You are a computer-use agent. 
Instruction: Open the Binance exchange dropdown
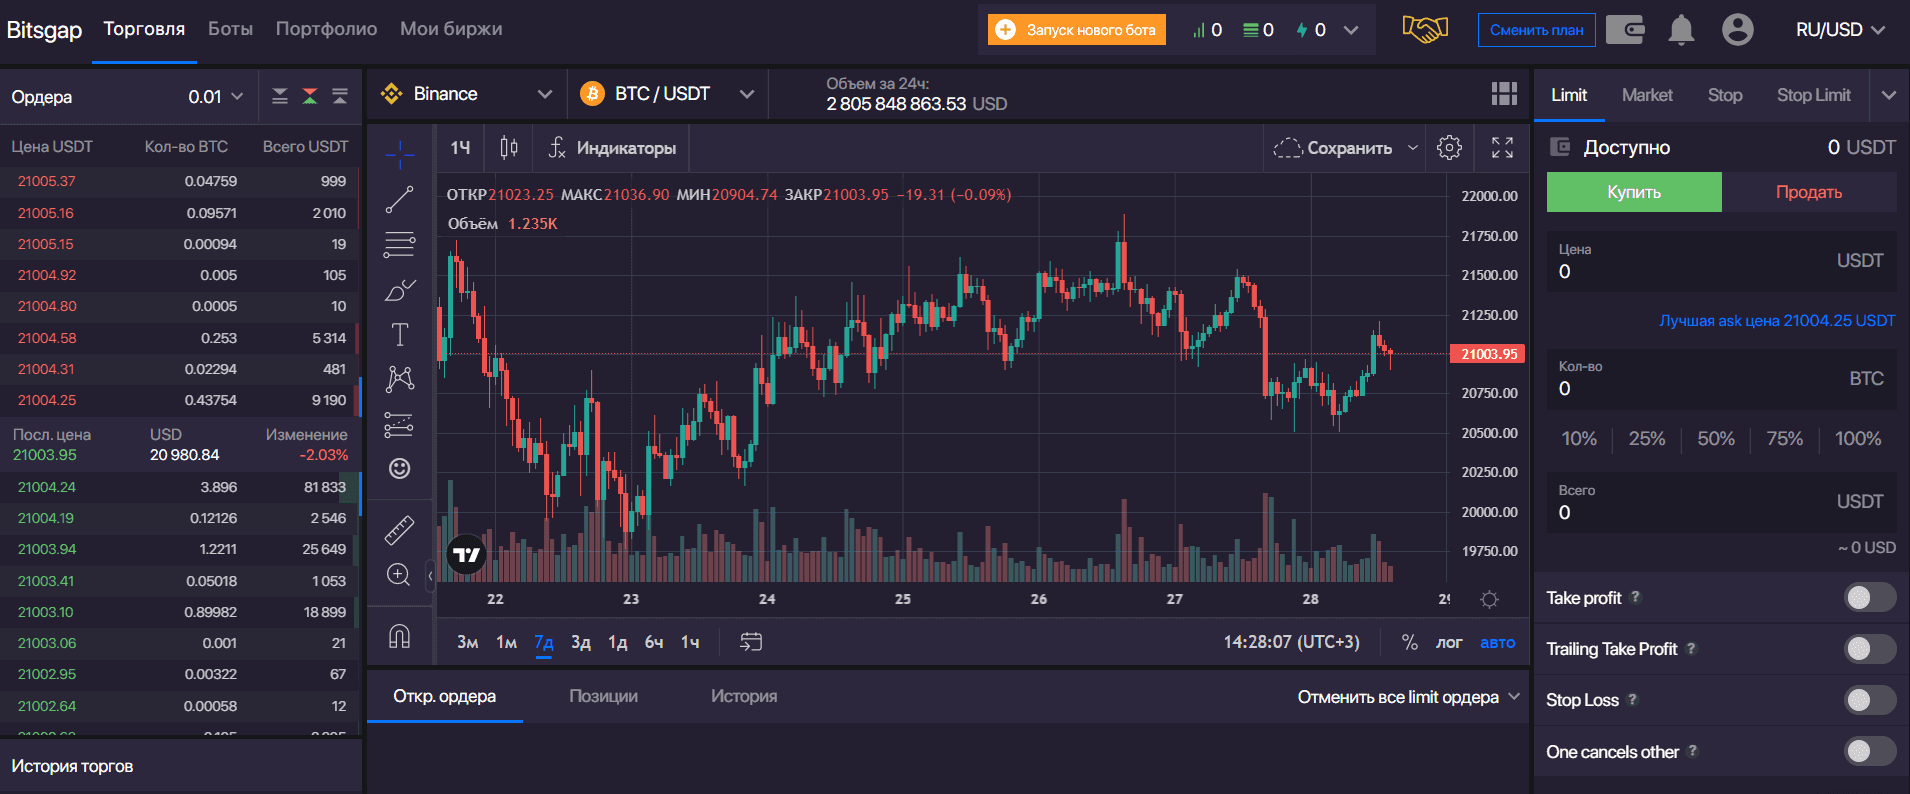466,94
